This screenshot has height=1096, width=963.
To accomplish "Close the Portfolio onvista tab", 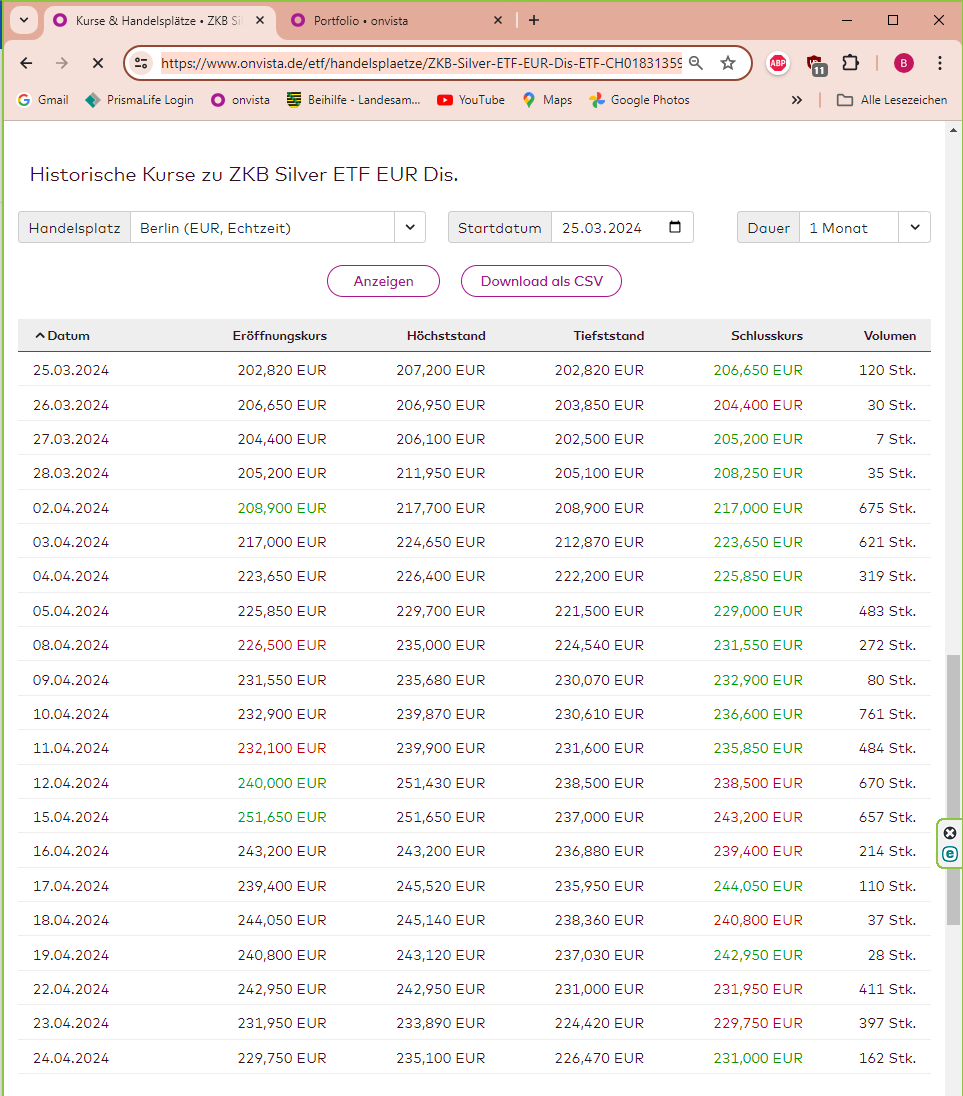I will pyautogui.click(x=498, y=20).
